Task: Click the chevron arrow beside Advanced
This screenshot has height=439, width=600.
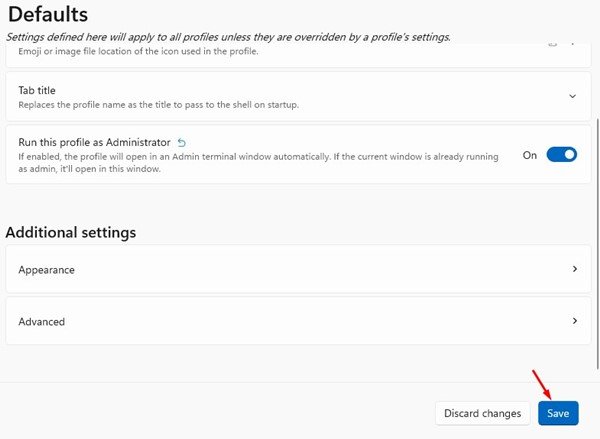Action: (x=574, y=321)
